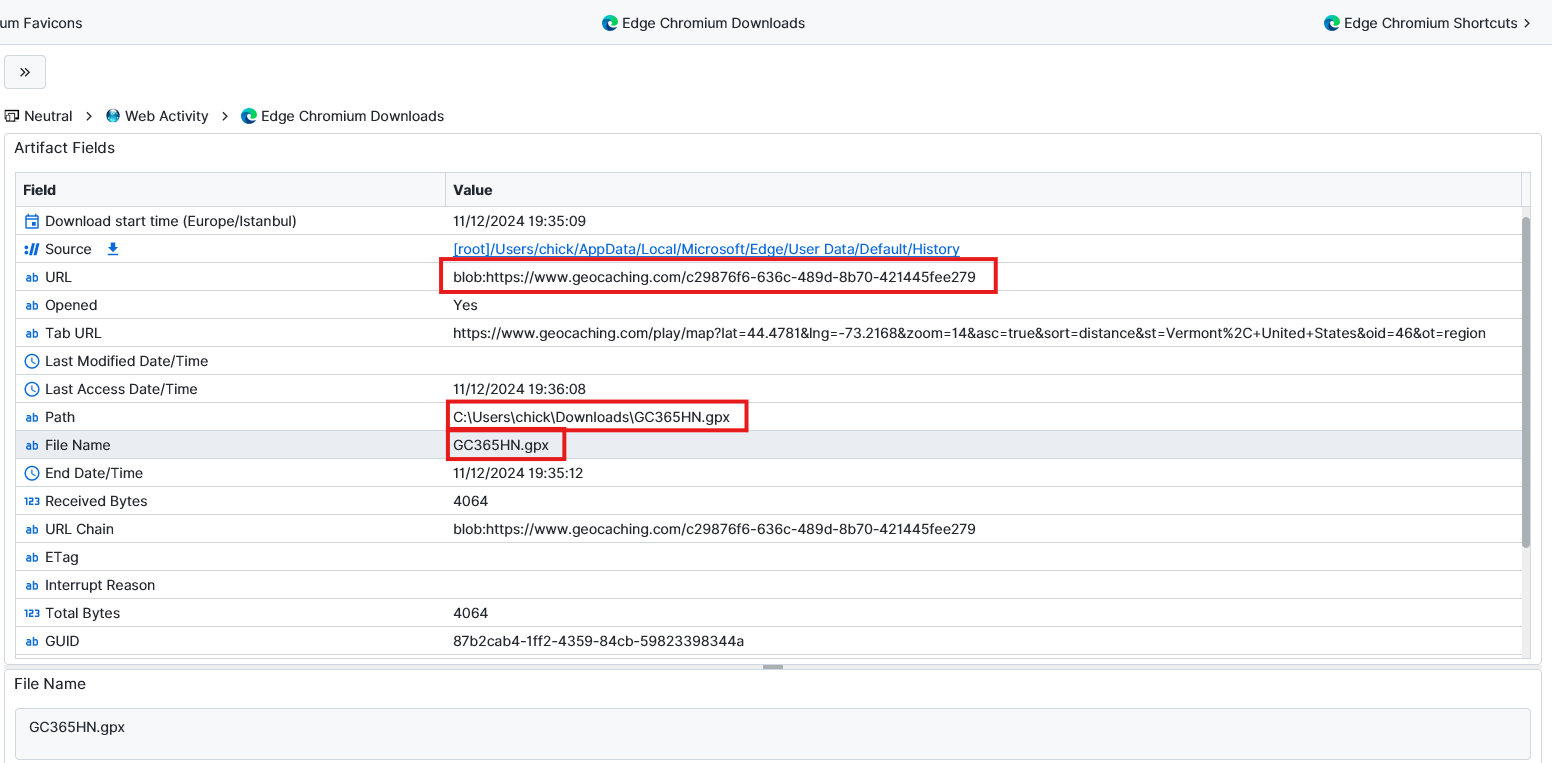Viewport: 1556px width, 763px height.
Task: Click the clock icon beside Last Access Date/Time
Action: (32, 389)
